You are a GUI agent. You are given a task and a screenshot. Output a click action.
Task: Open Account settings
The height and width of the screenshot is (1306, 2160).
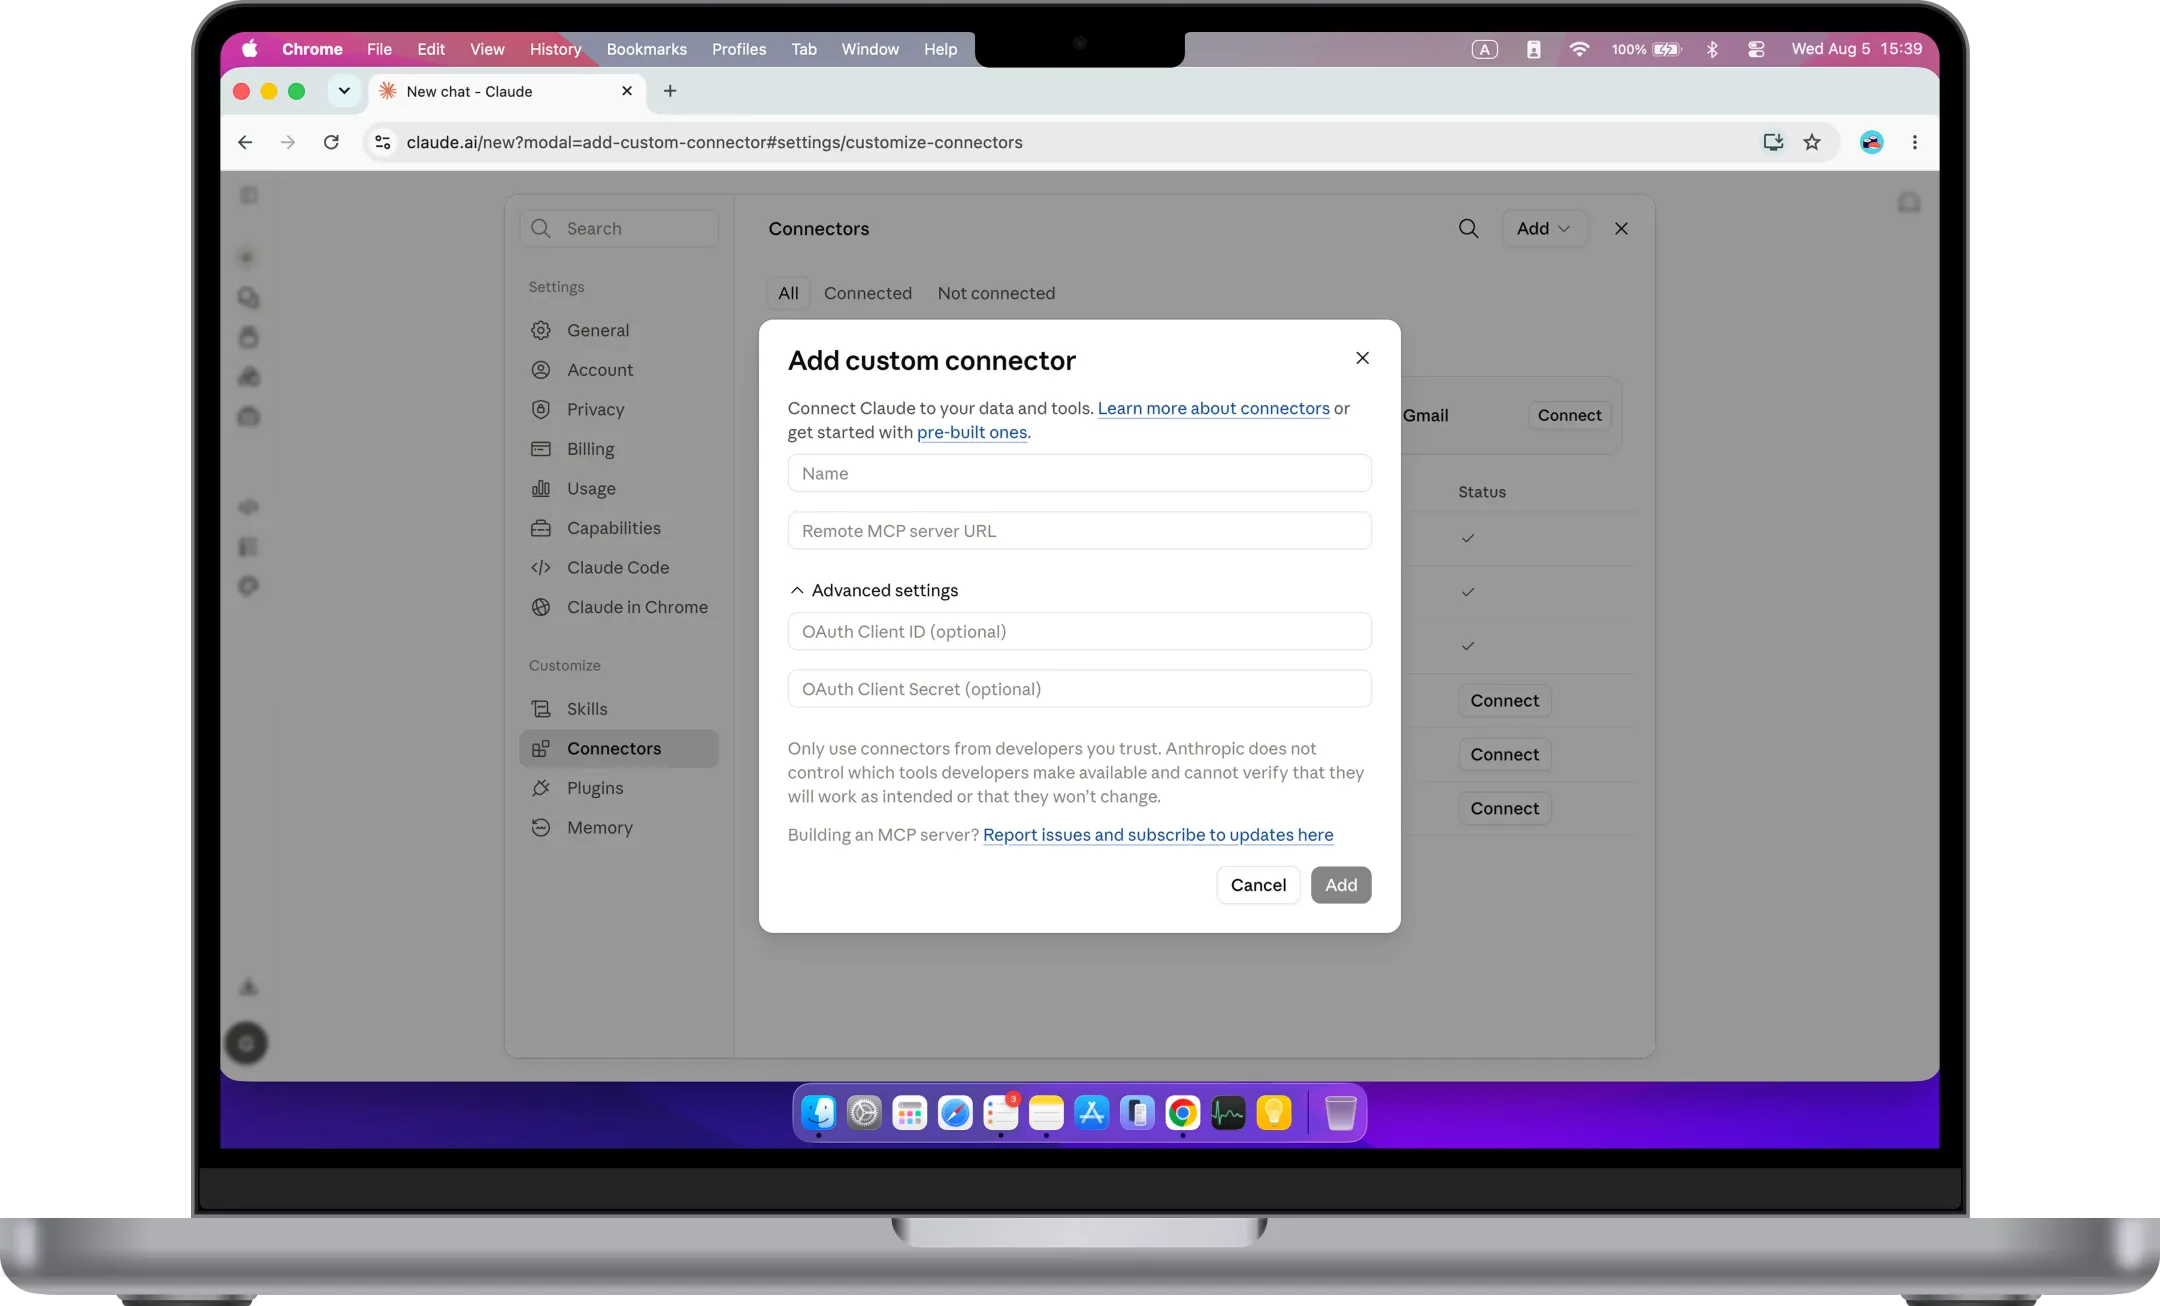[x=618, y=370]
